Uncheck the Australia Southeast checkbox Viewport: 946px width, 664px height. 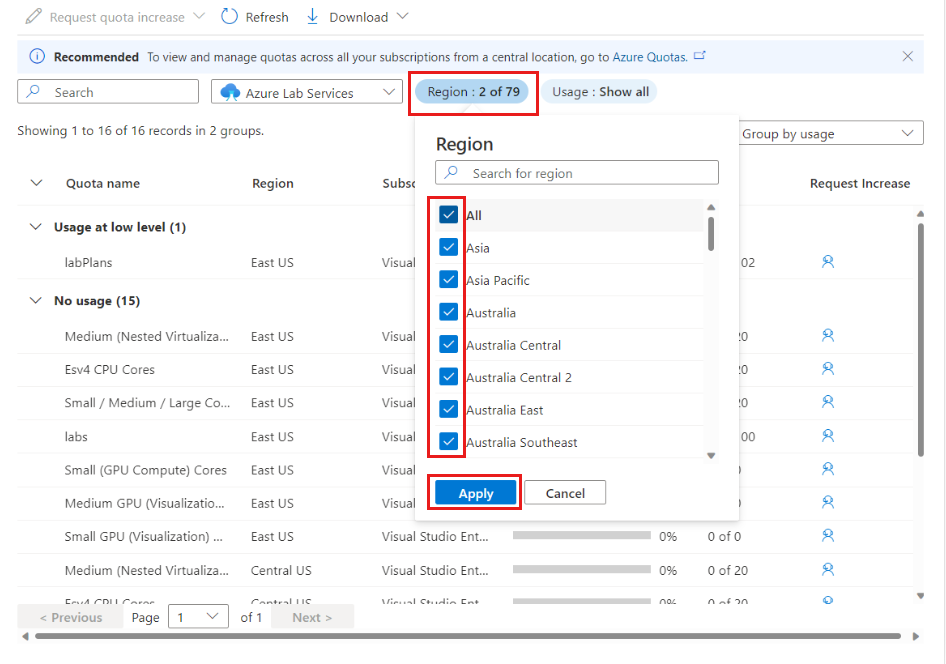point(448,441)
